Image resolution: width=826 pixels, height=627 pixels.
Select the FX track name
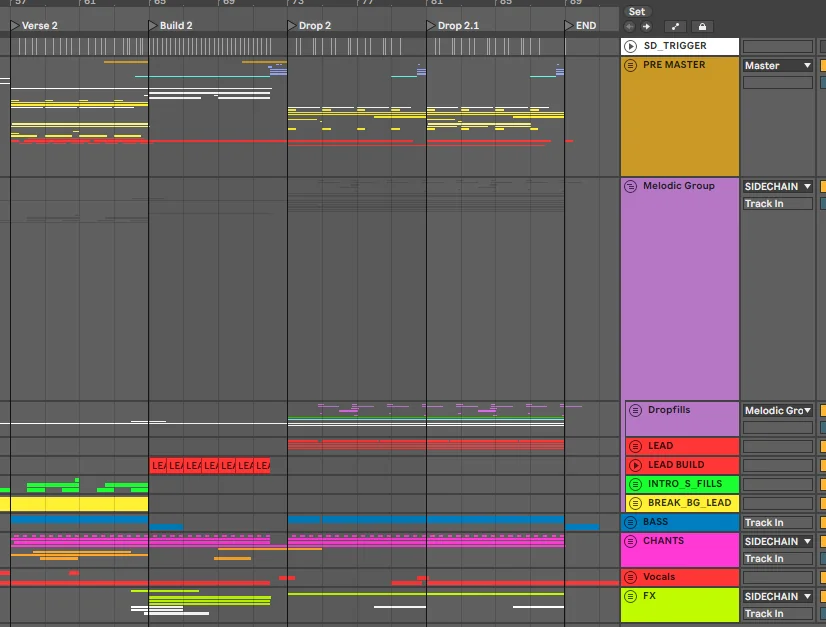[649, 596]
